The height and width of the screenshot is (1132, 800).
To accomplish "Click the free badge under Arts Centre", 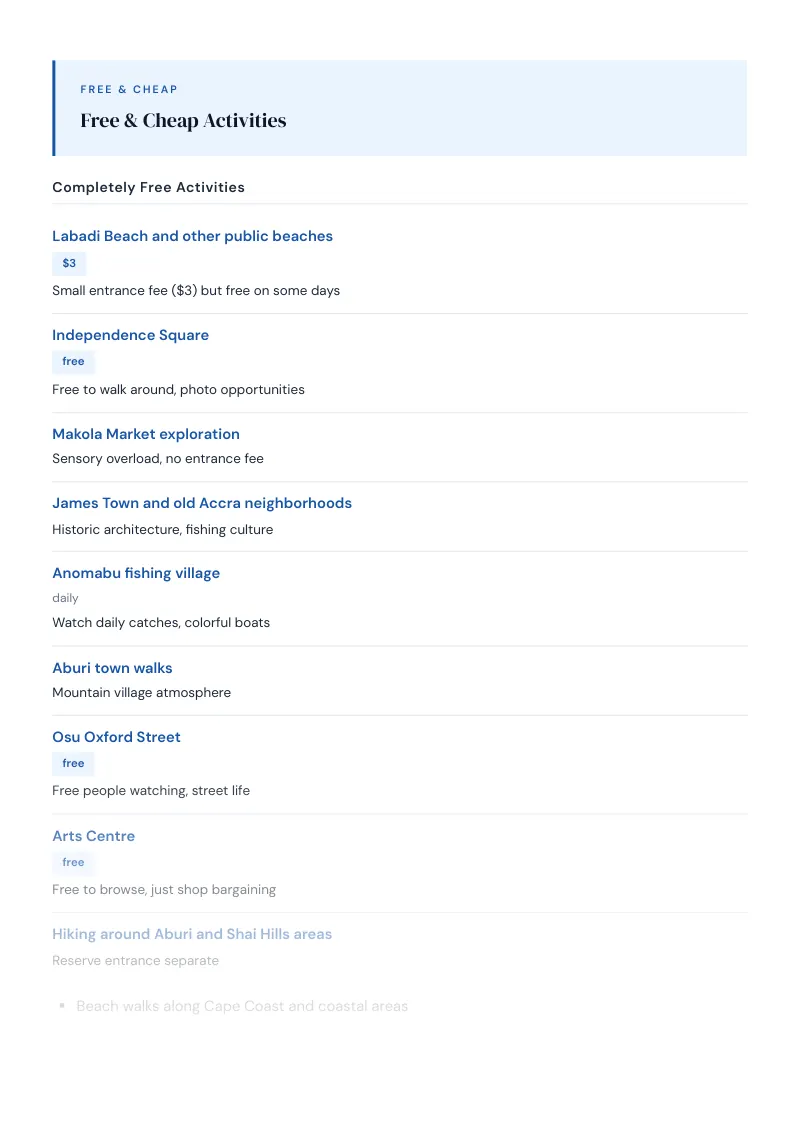I will click(x=73, y=863).
